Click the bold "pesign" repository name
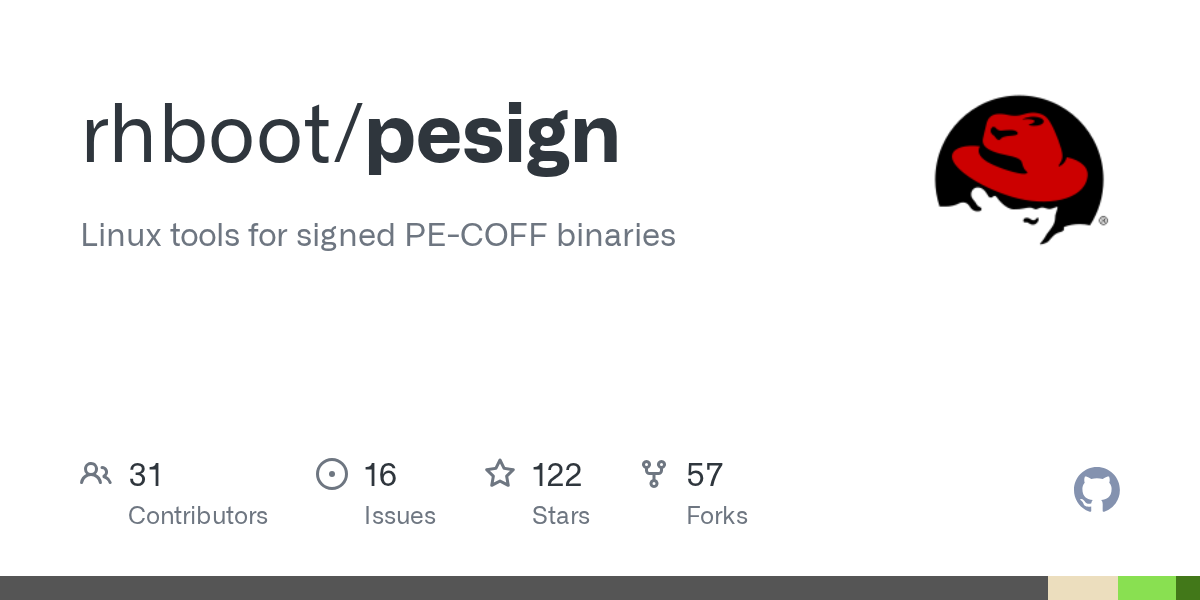The image size is (1200, 600). pyautogui.click(x=492, y=136)
